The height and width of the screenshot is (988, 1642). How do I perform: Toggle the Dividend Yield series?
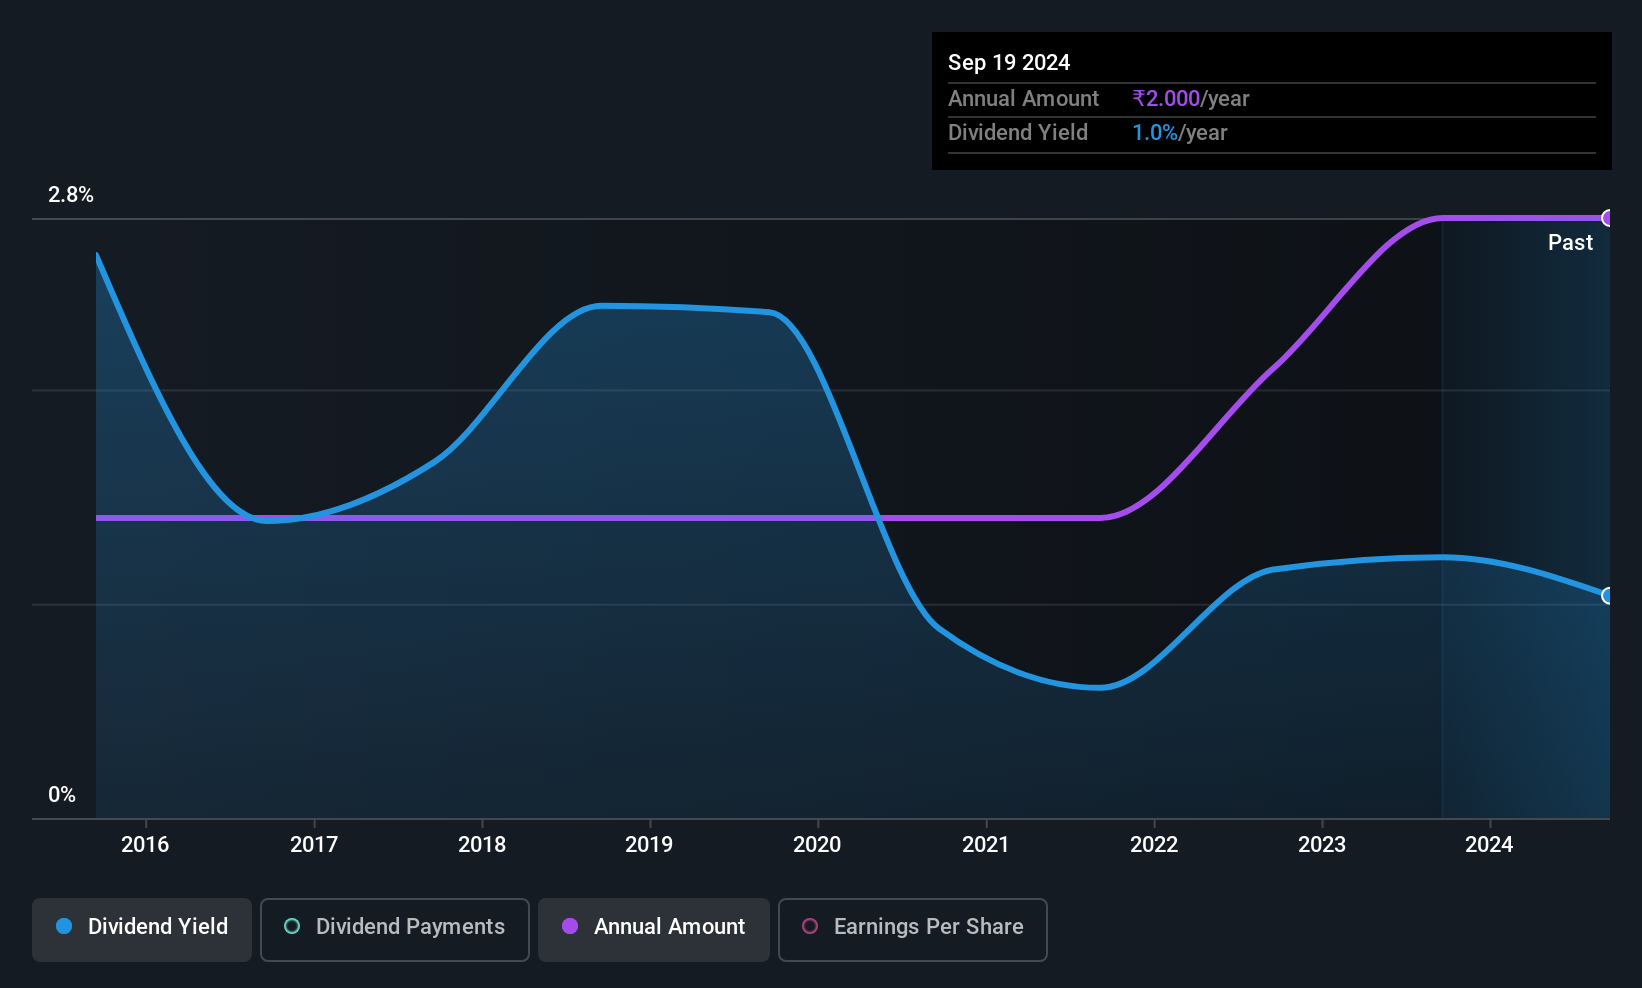coord(142,930)
